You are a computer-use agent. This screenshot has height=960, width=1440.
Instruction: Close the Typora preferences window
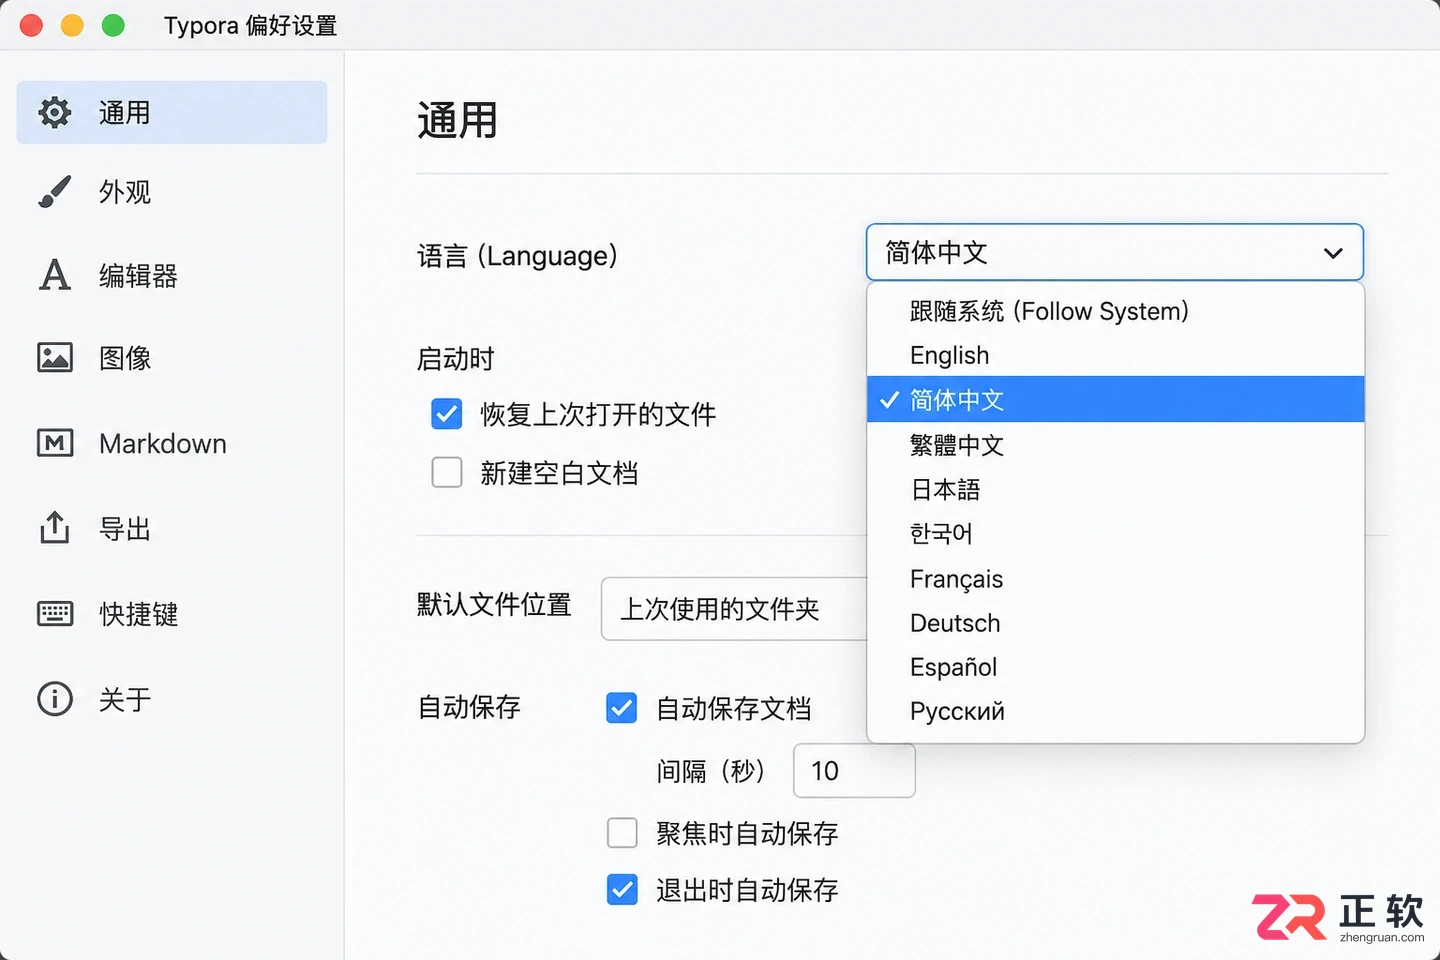click(x=31, y=25)
